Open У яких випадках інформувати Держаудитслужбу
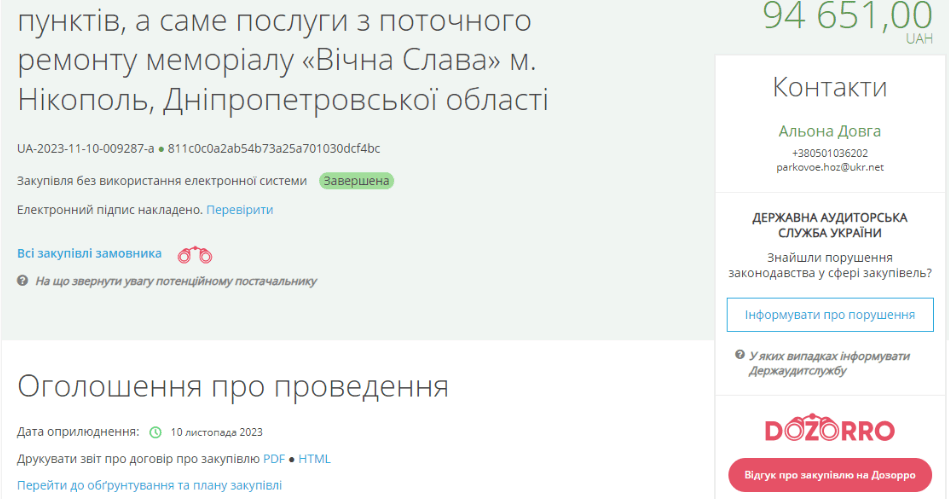This screenshot has height=499, width=949. pos(829,363)
